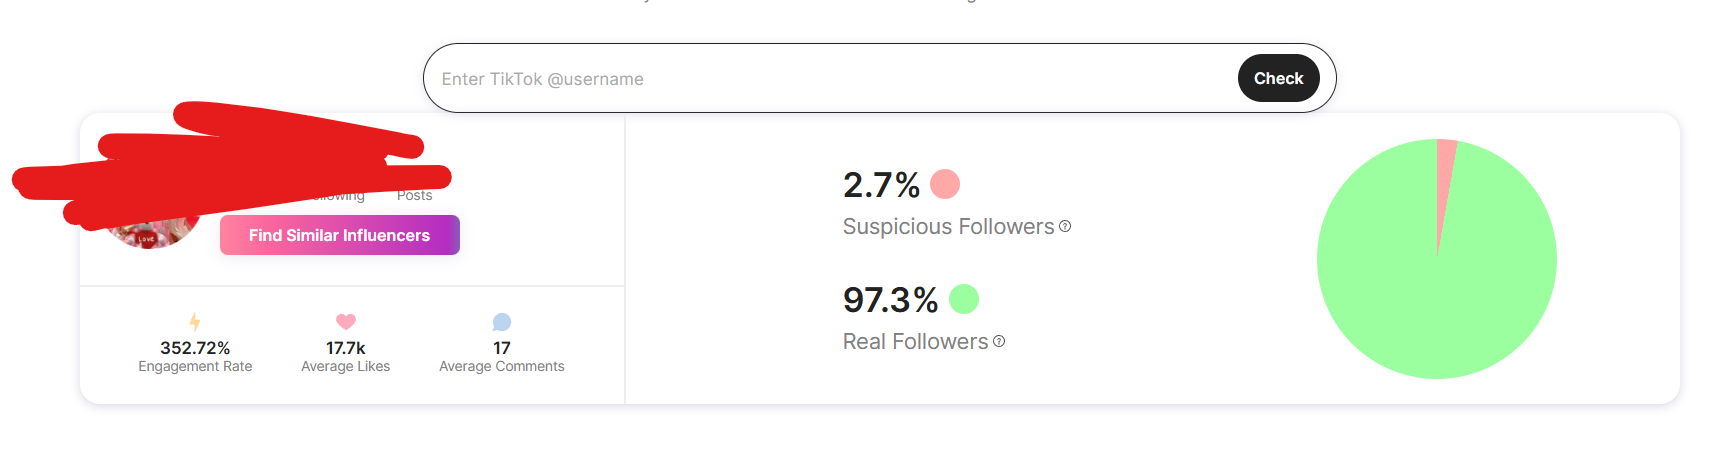
Task: Click the Real Followers label text
Action: click(915, 342)
